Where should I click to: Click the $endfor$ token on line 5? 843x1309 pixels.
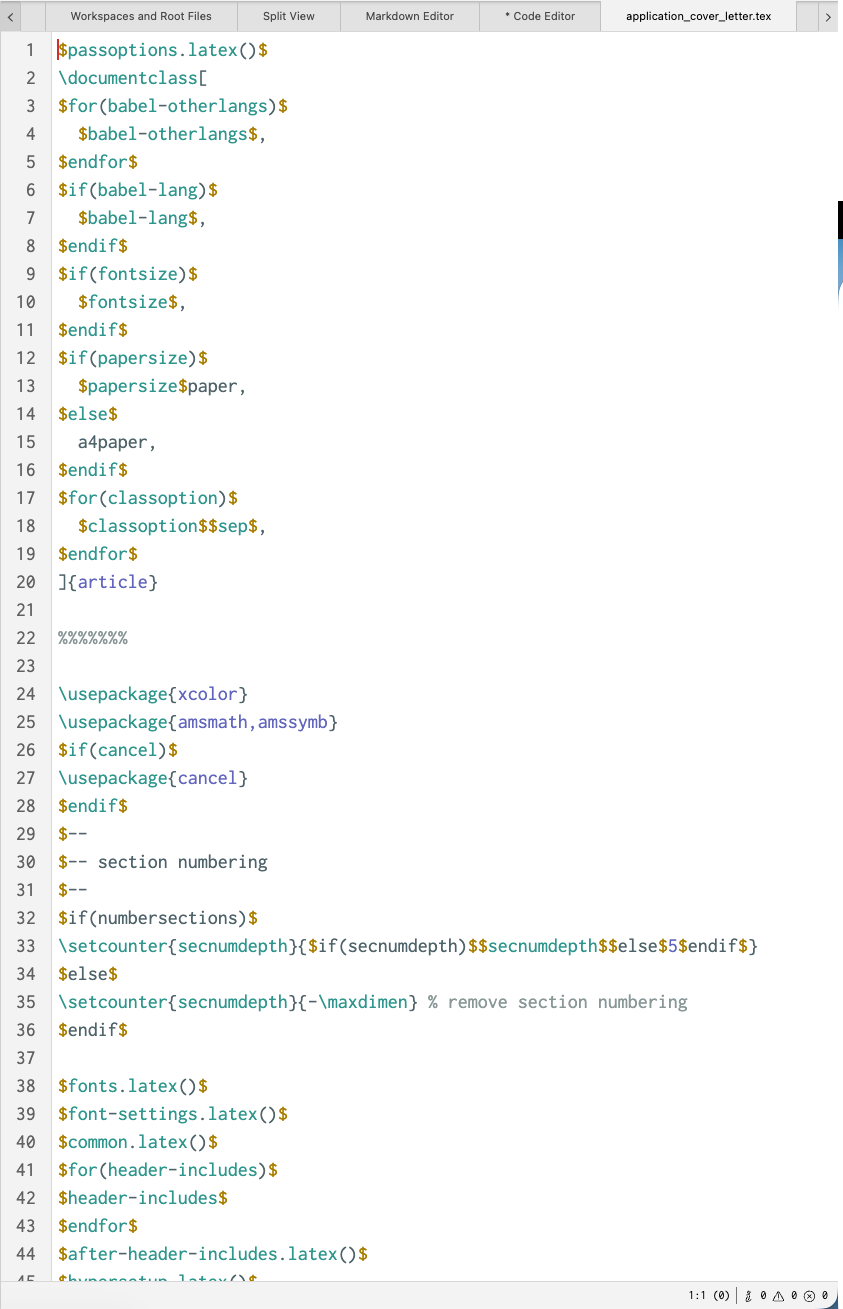pyautogui.click(x=97, y=161)
